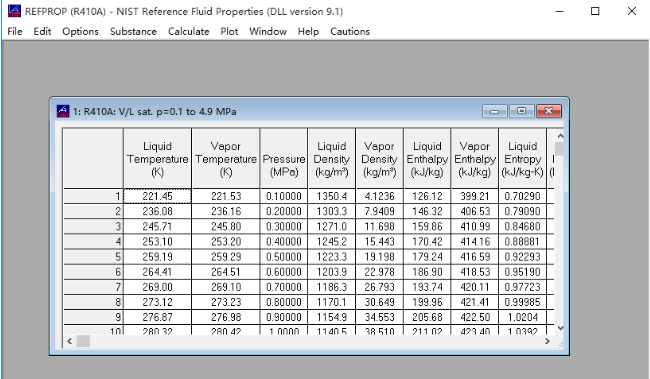Open the Substance menu
The image size is (650, 379).
click(x=133, y=32)
